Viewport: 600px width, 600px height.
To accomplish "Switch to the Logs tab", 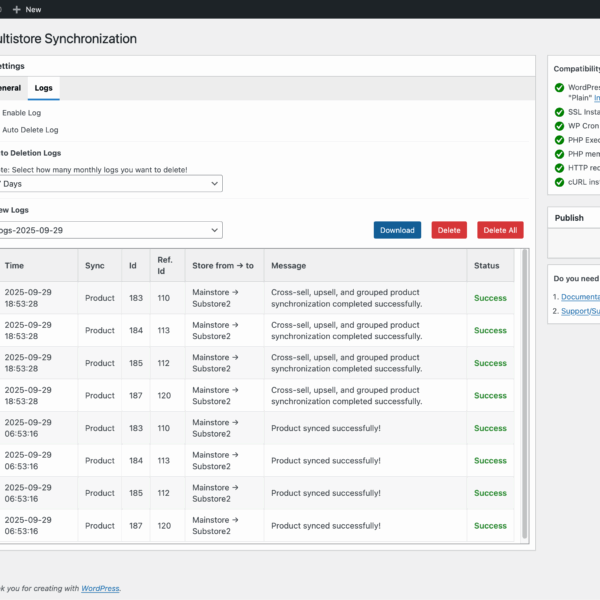I will (x=44, y=88).
